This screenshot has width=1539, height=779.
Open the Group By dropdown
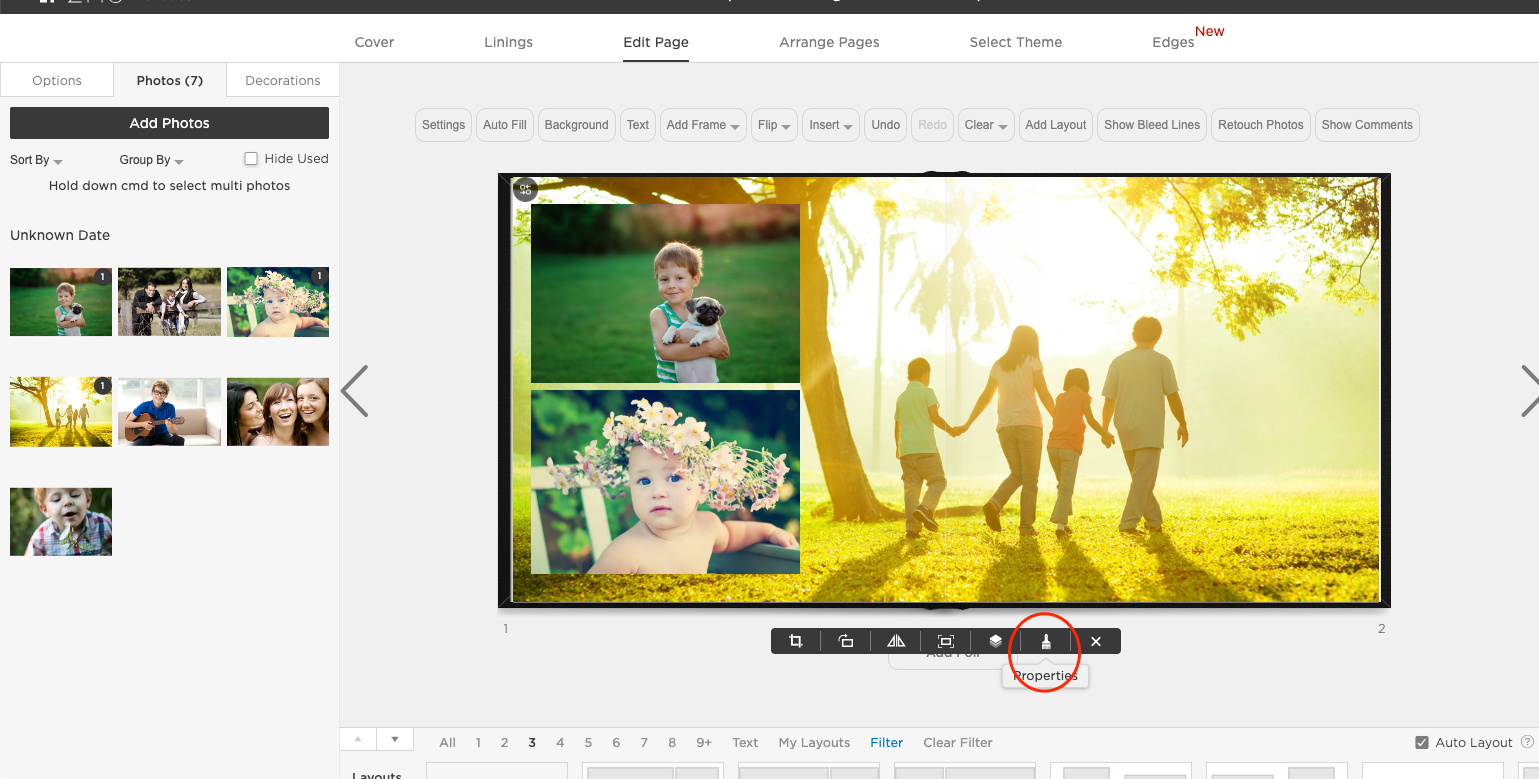tap(151, 160)
